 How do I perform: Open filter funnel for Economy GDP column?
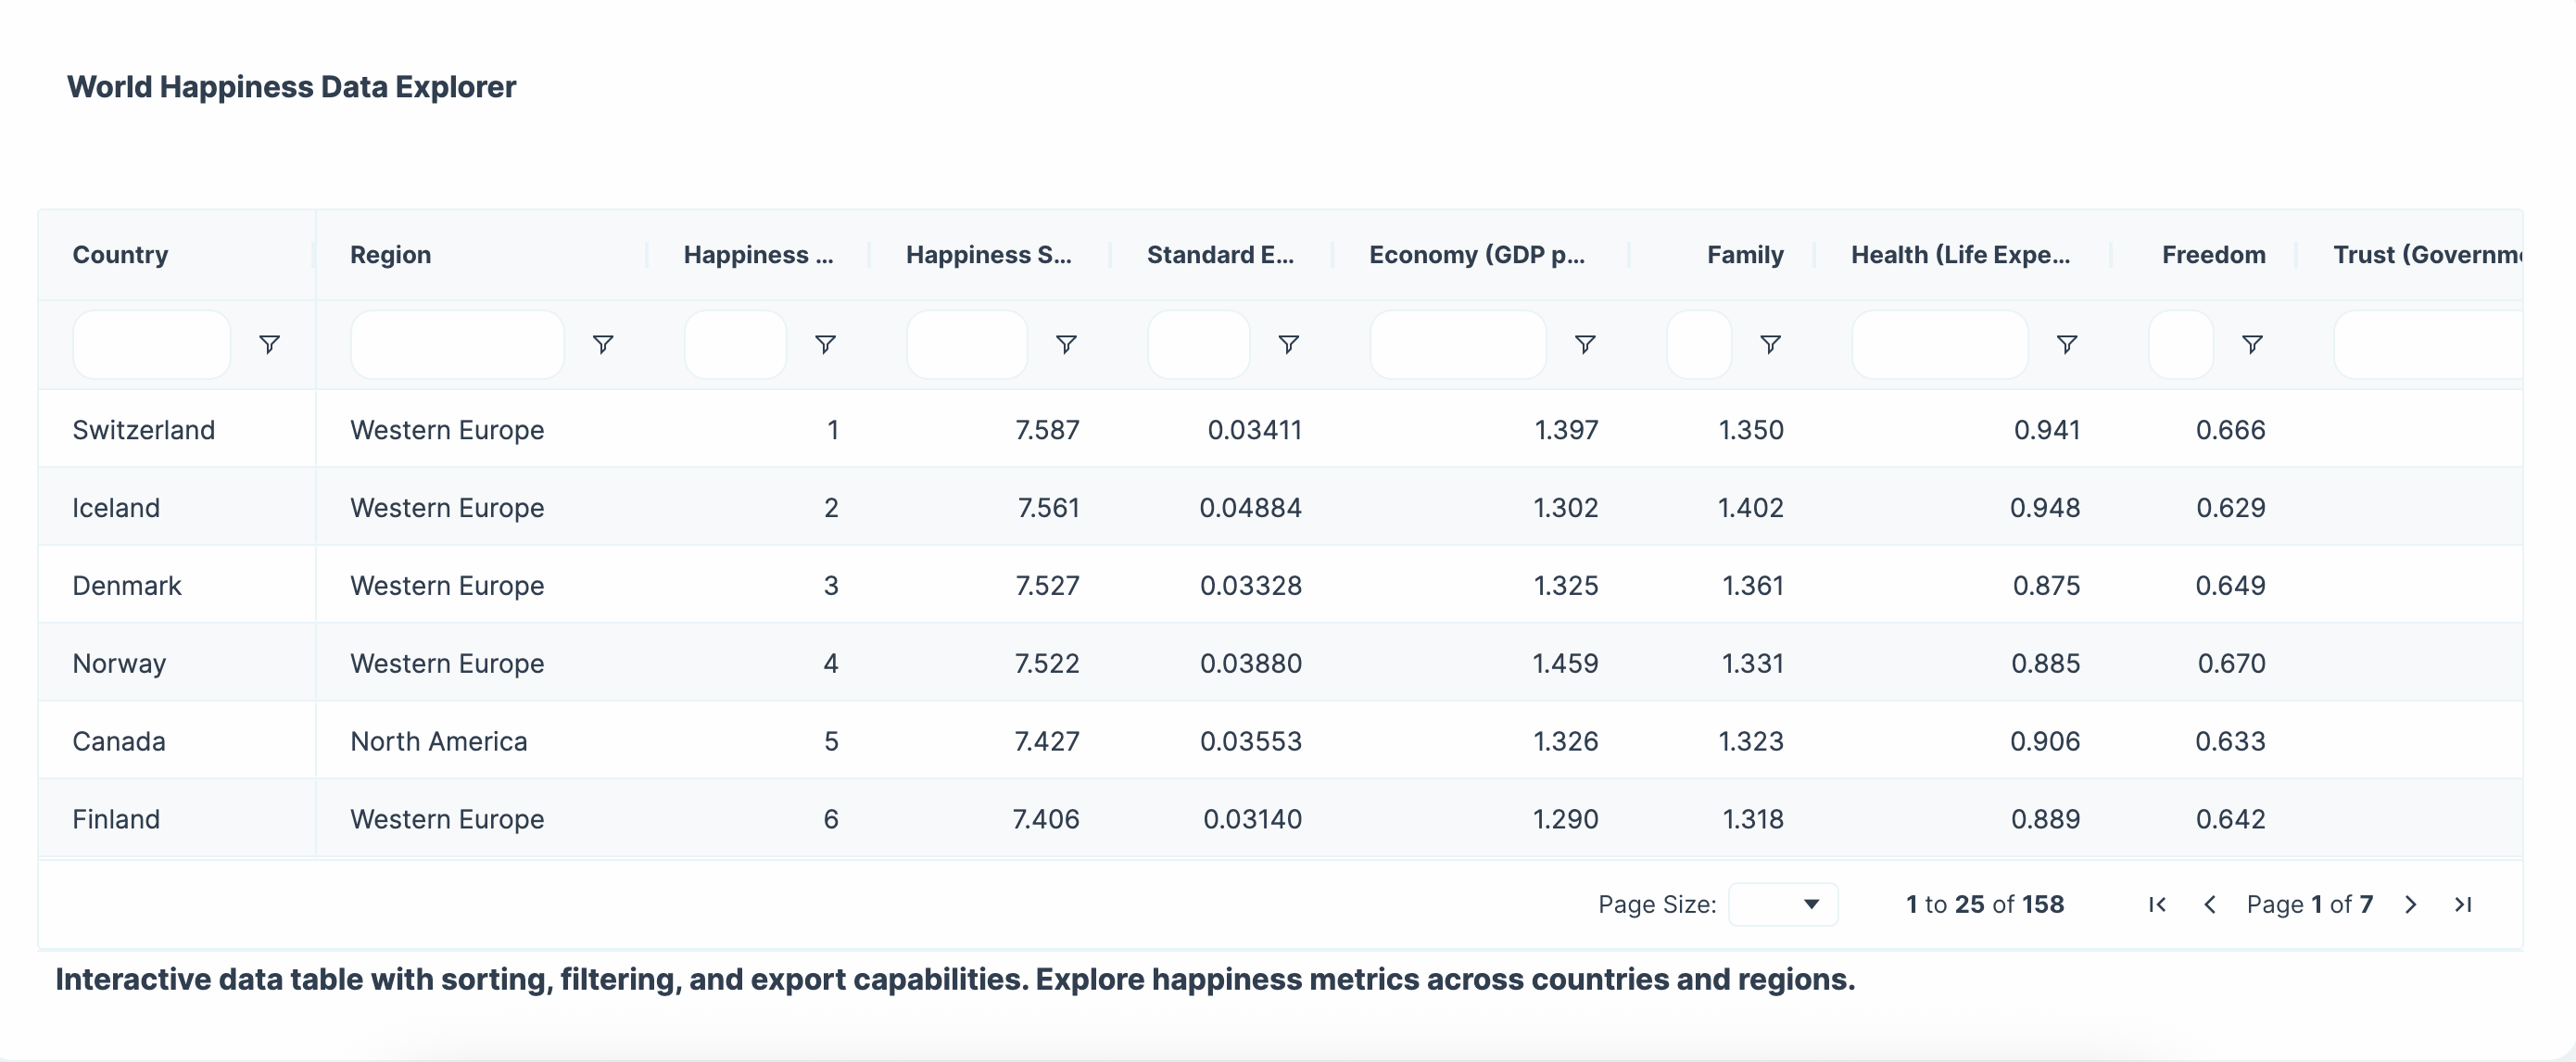pyautogui.click(x=1585, y=344)
